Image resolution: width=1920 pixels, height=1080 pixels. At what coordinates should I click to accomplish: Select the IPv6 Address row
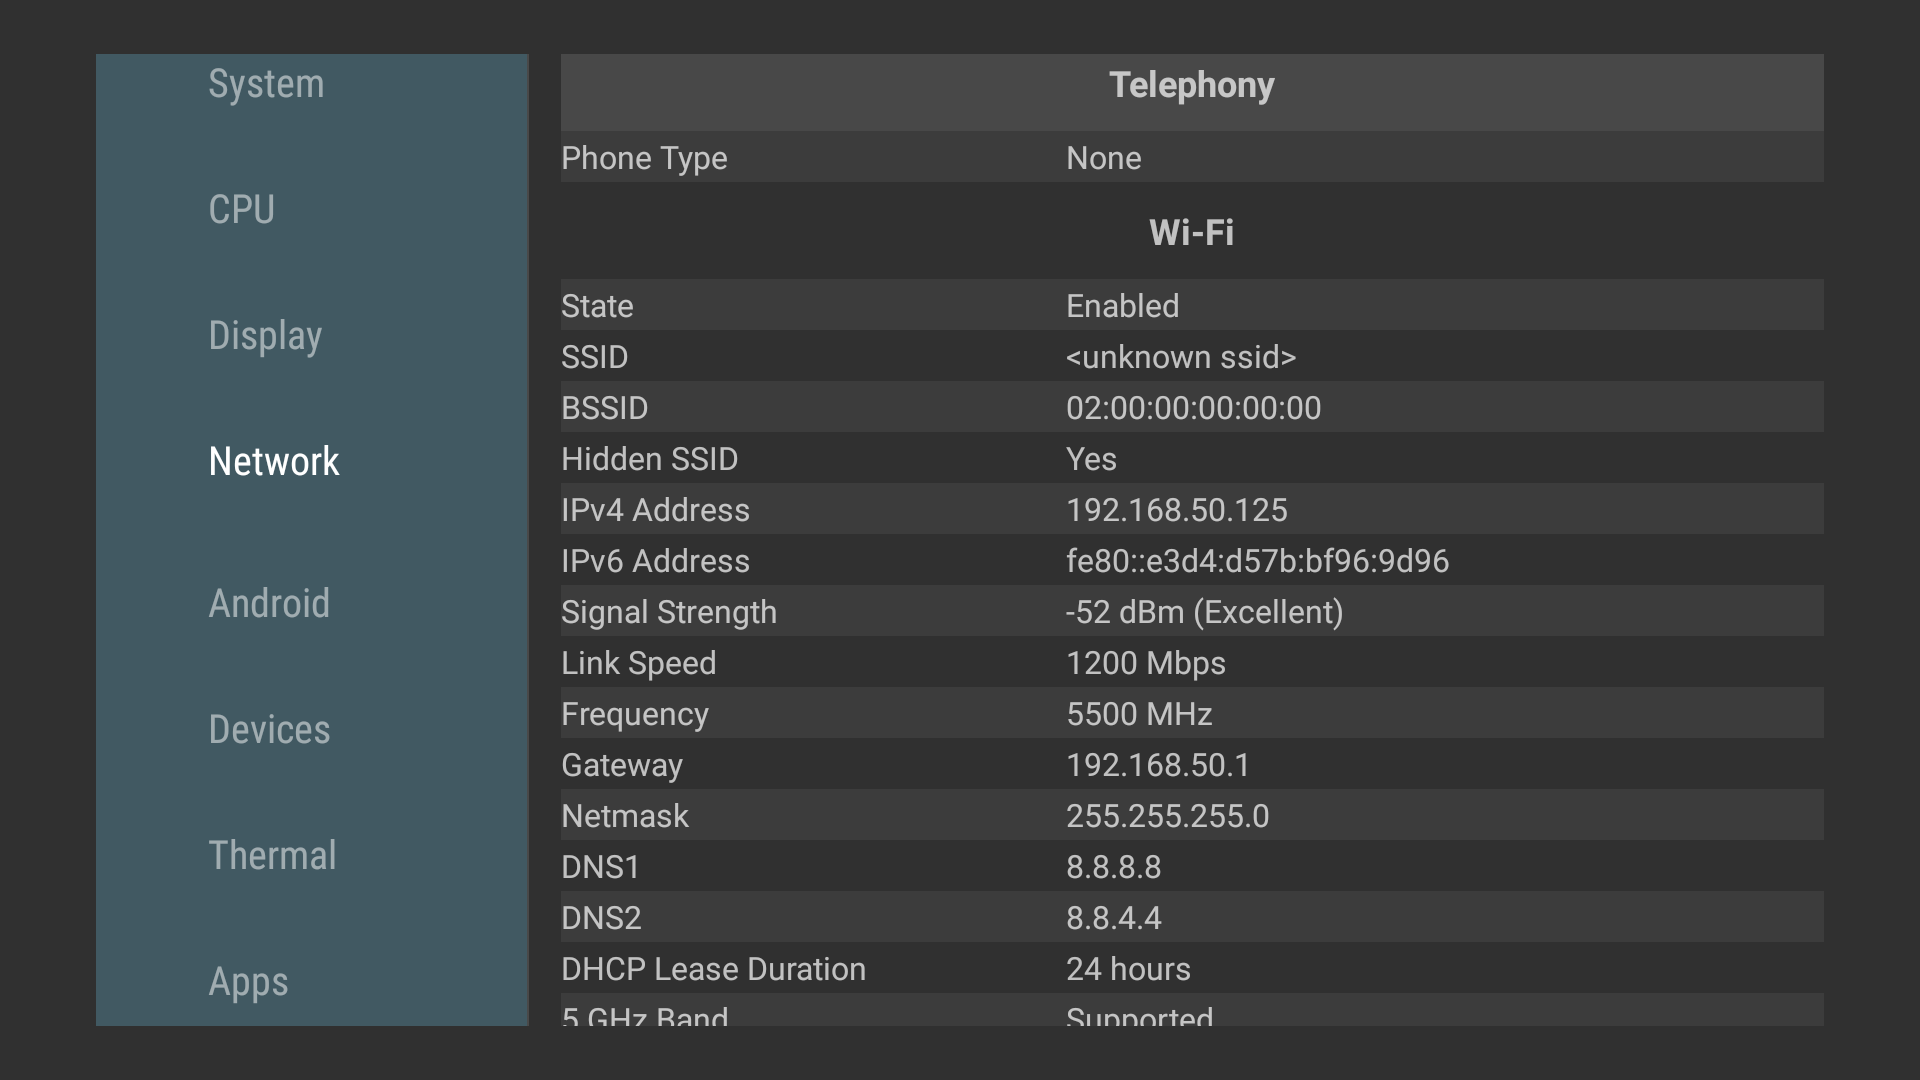(x=1192, y=560)
